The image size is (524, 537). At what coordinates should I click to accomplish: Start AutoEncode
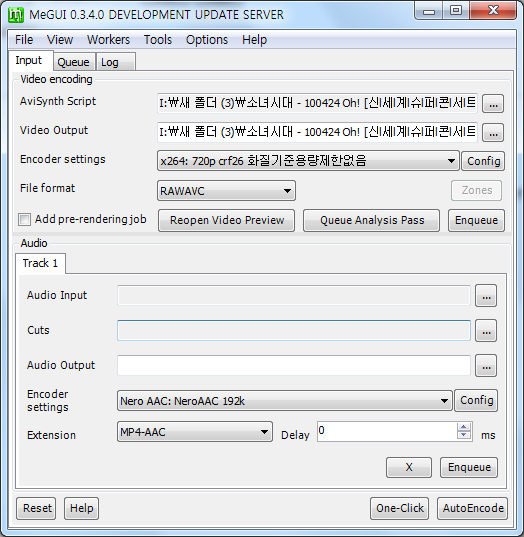473,508
